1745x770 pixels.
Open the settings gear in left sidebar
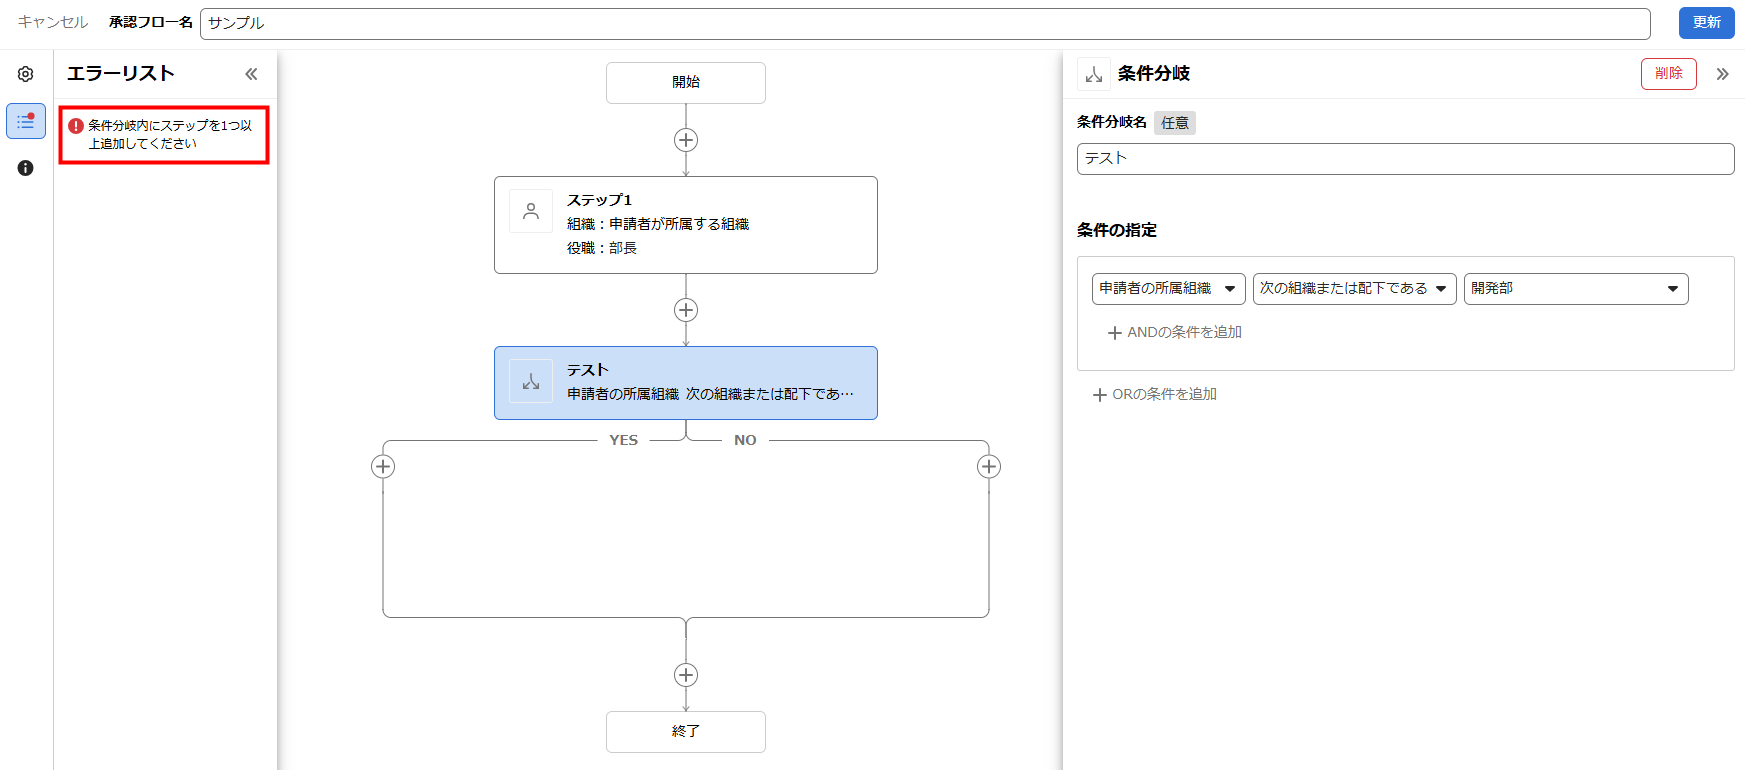(x=26, y=74)
